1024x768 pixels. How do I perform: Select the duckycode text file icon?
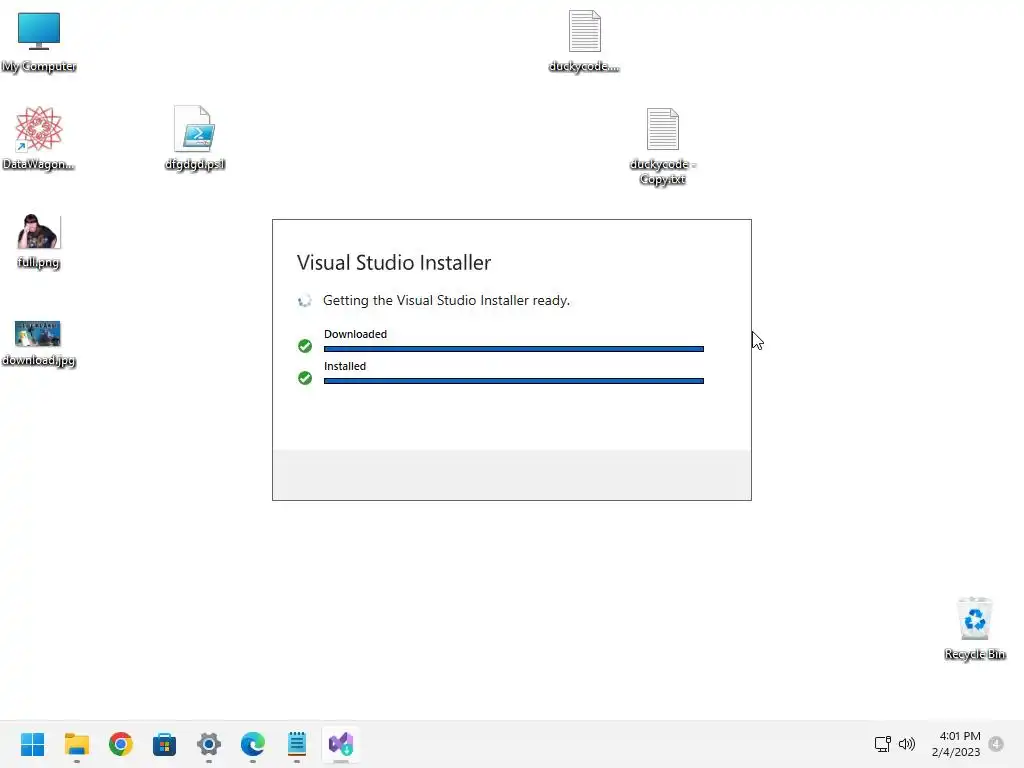point(584,42)
